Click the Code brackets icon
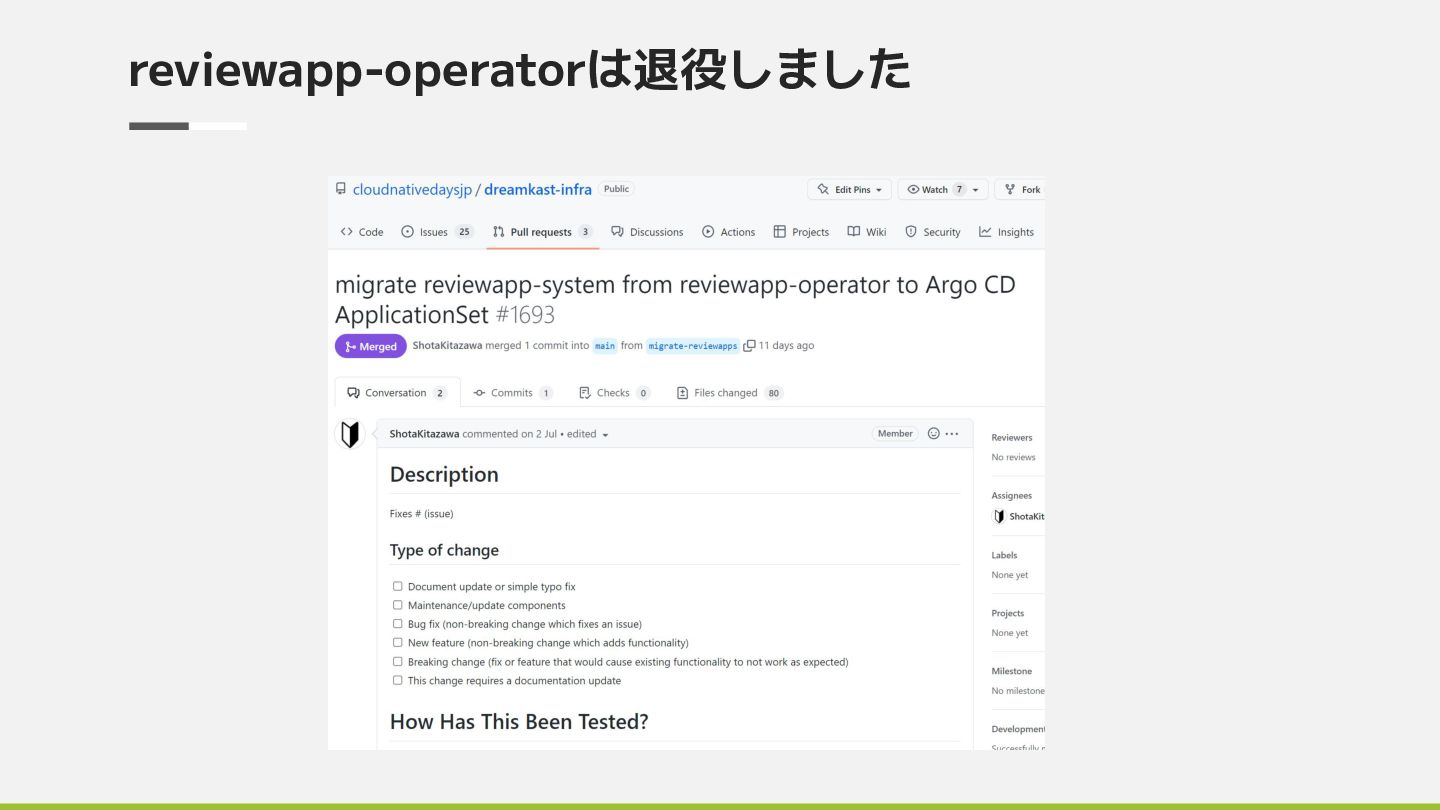1440x810 pixels. coord(347,232)
